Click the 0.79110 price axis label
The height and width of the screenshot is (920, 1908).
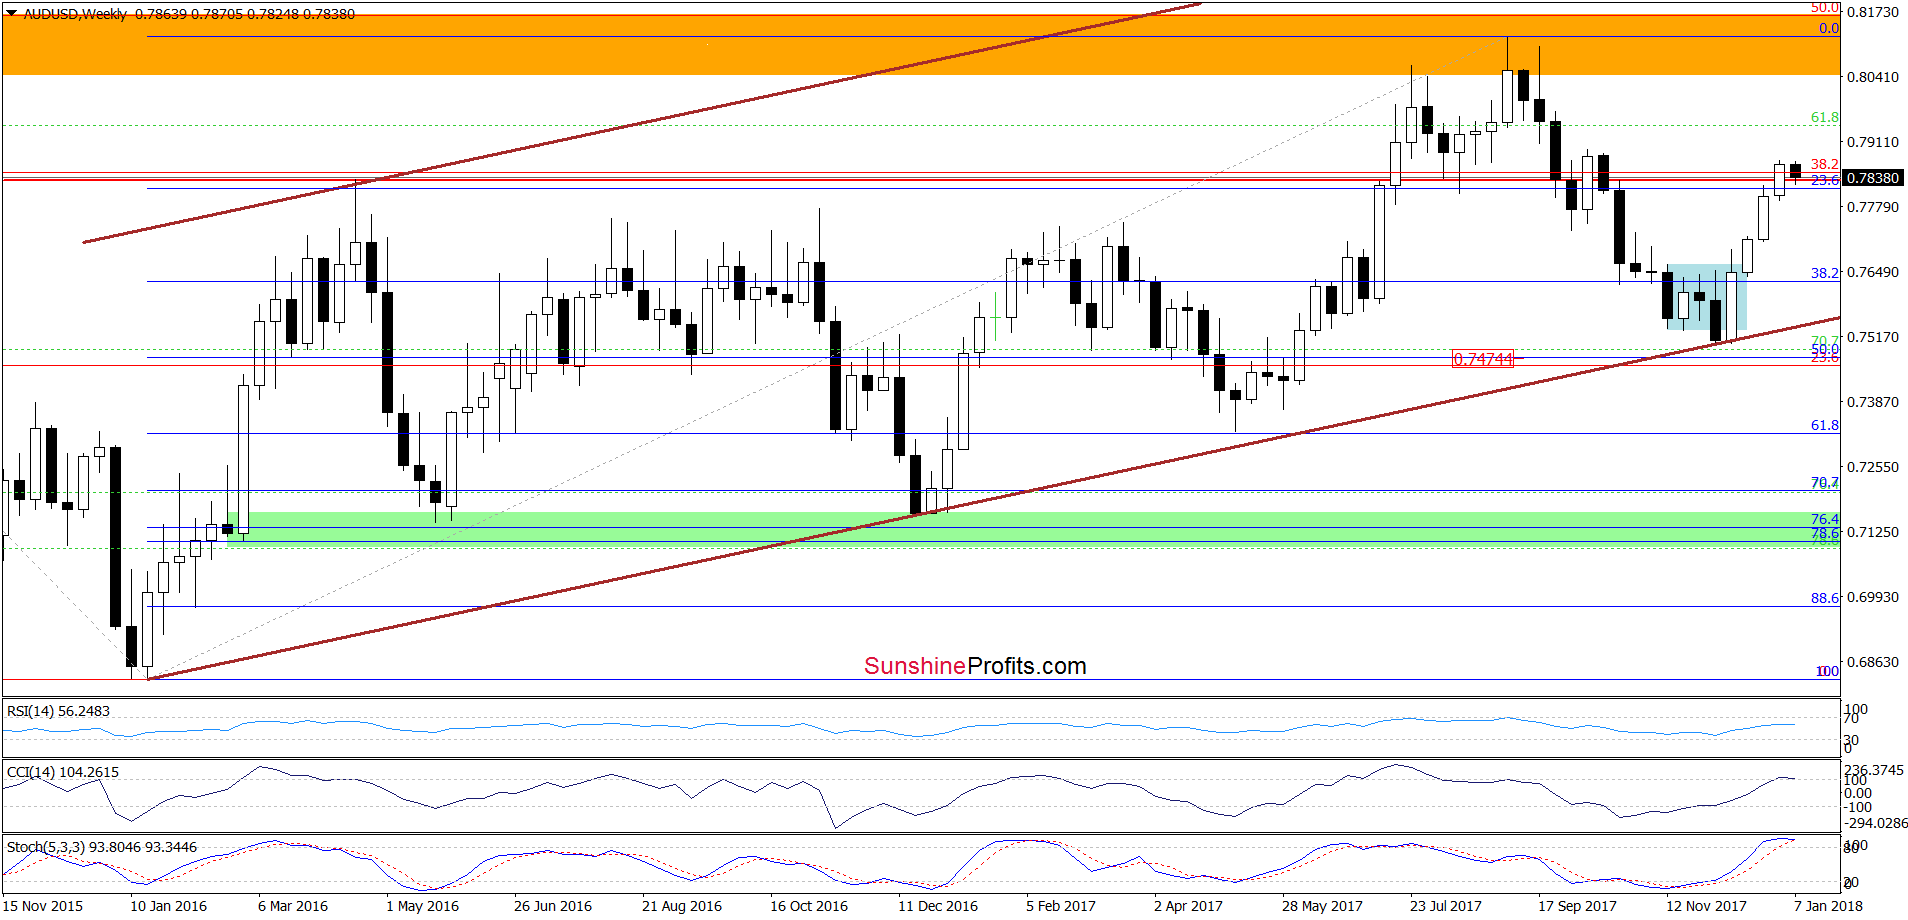(x=1872, y=142)
